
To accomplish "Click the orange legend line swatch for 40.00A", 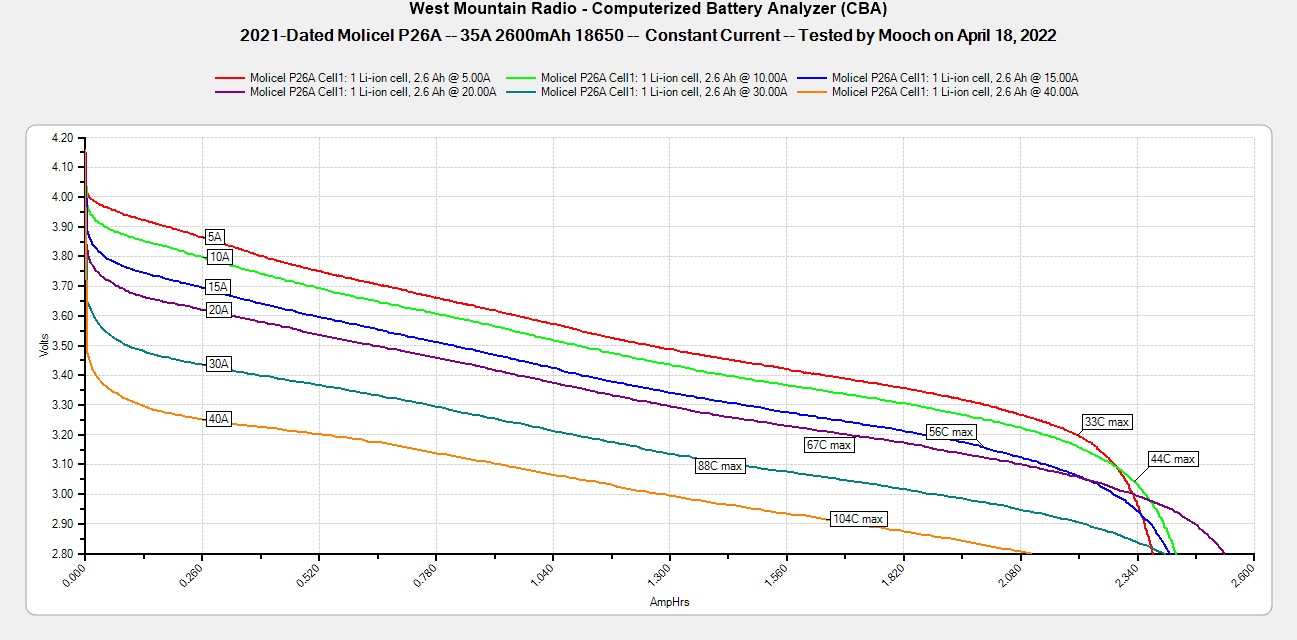I will click(x=813, y=92).
